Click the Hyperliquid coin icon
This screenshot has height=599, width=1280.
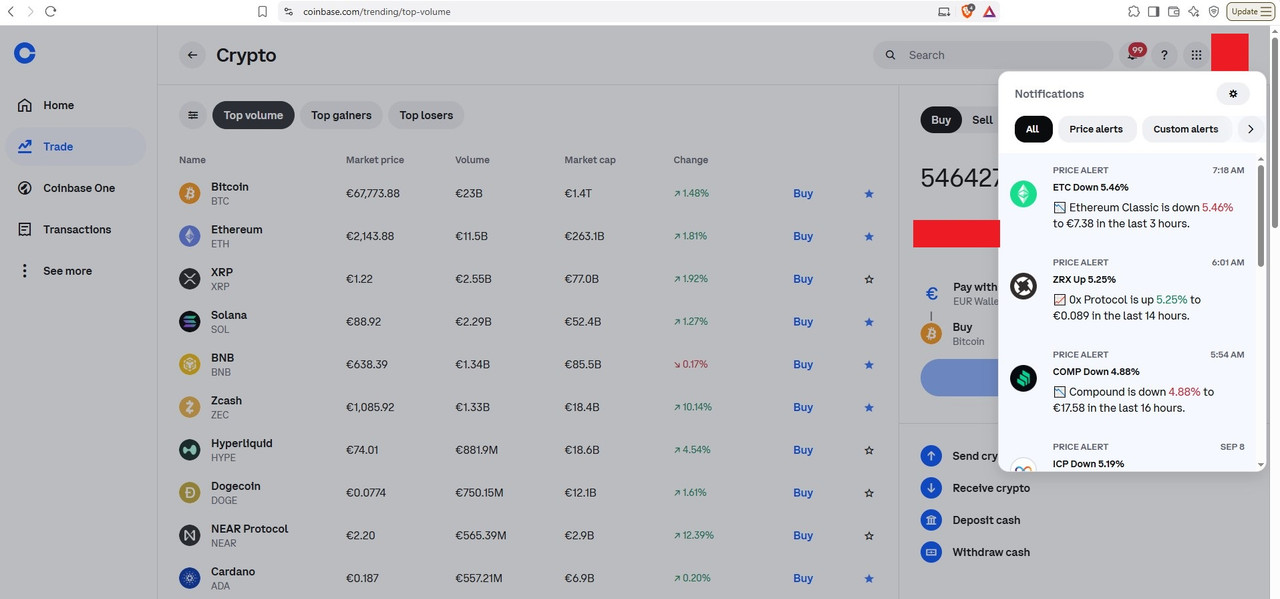tap(189, 450)
